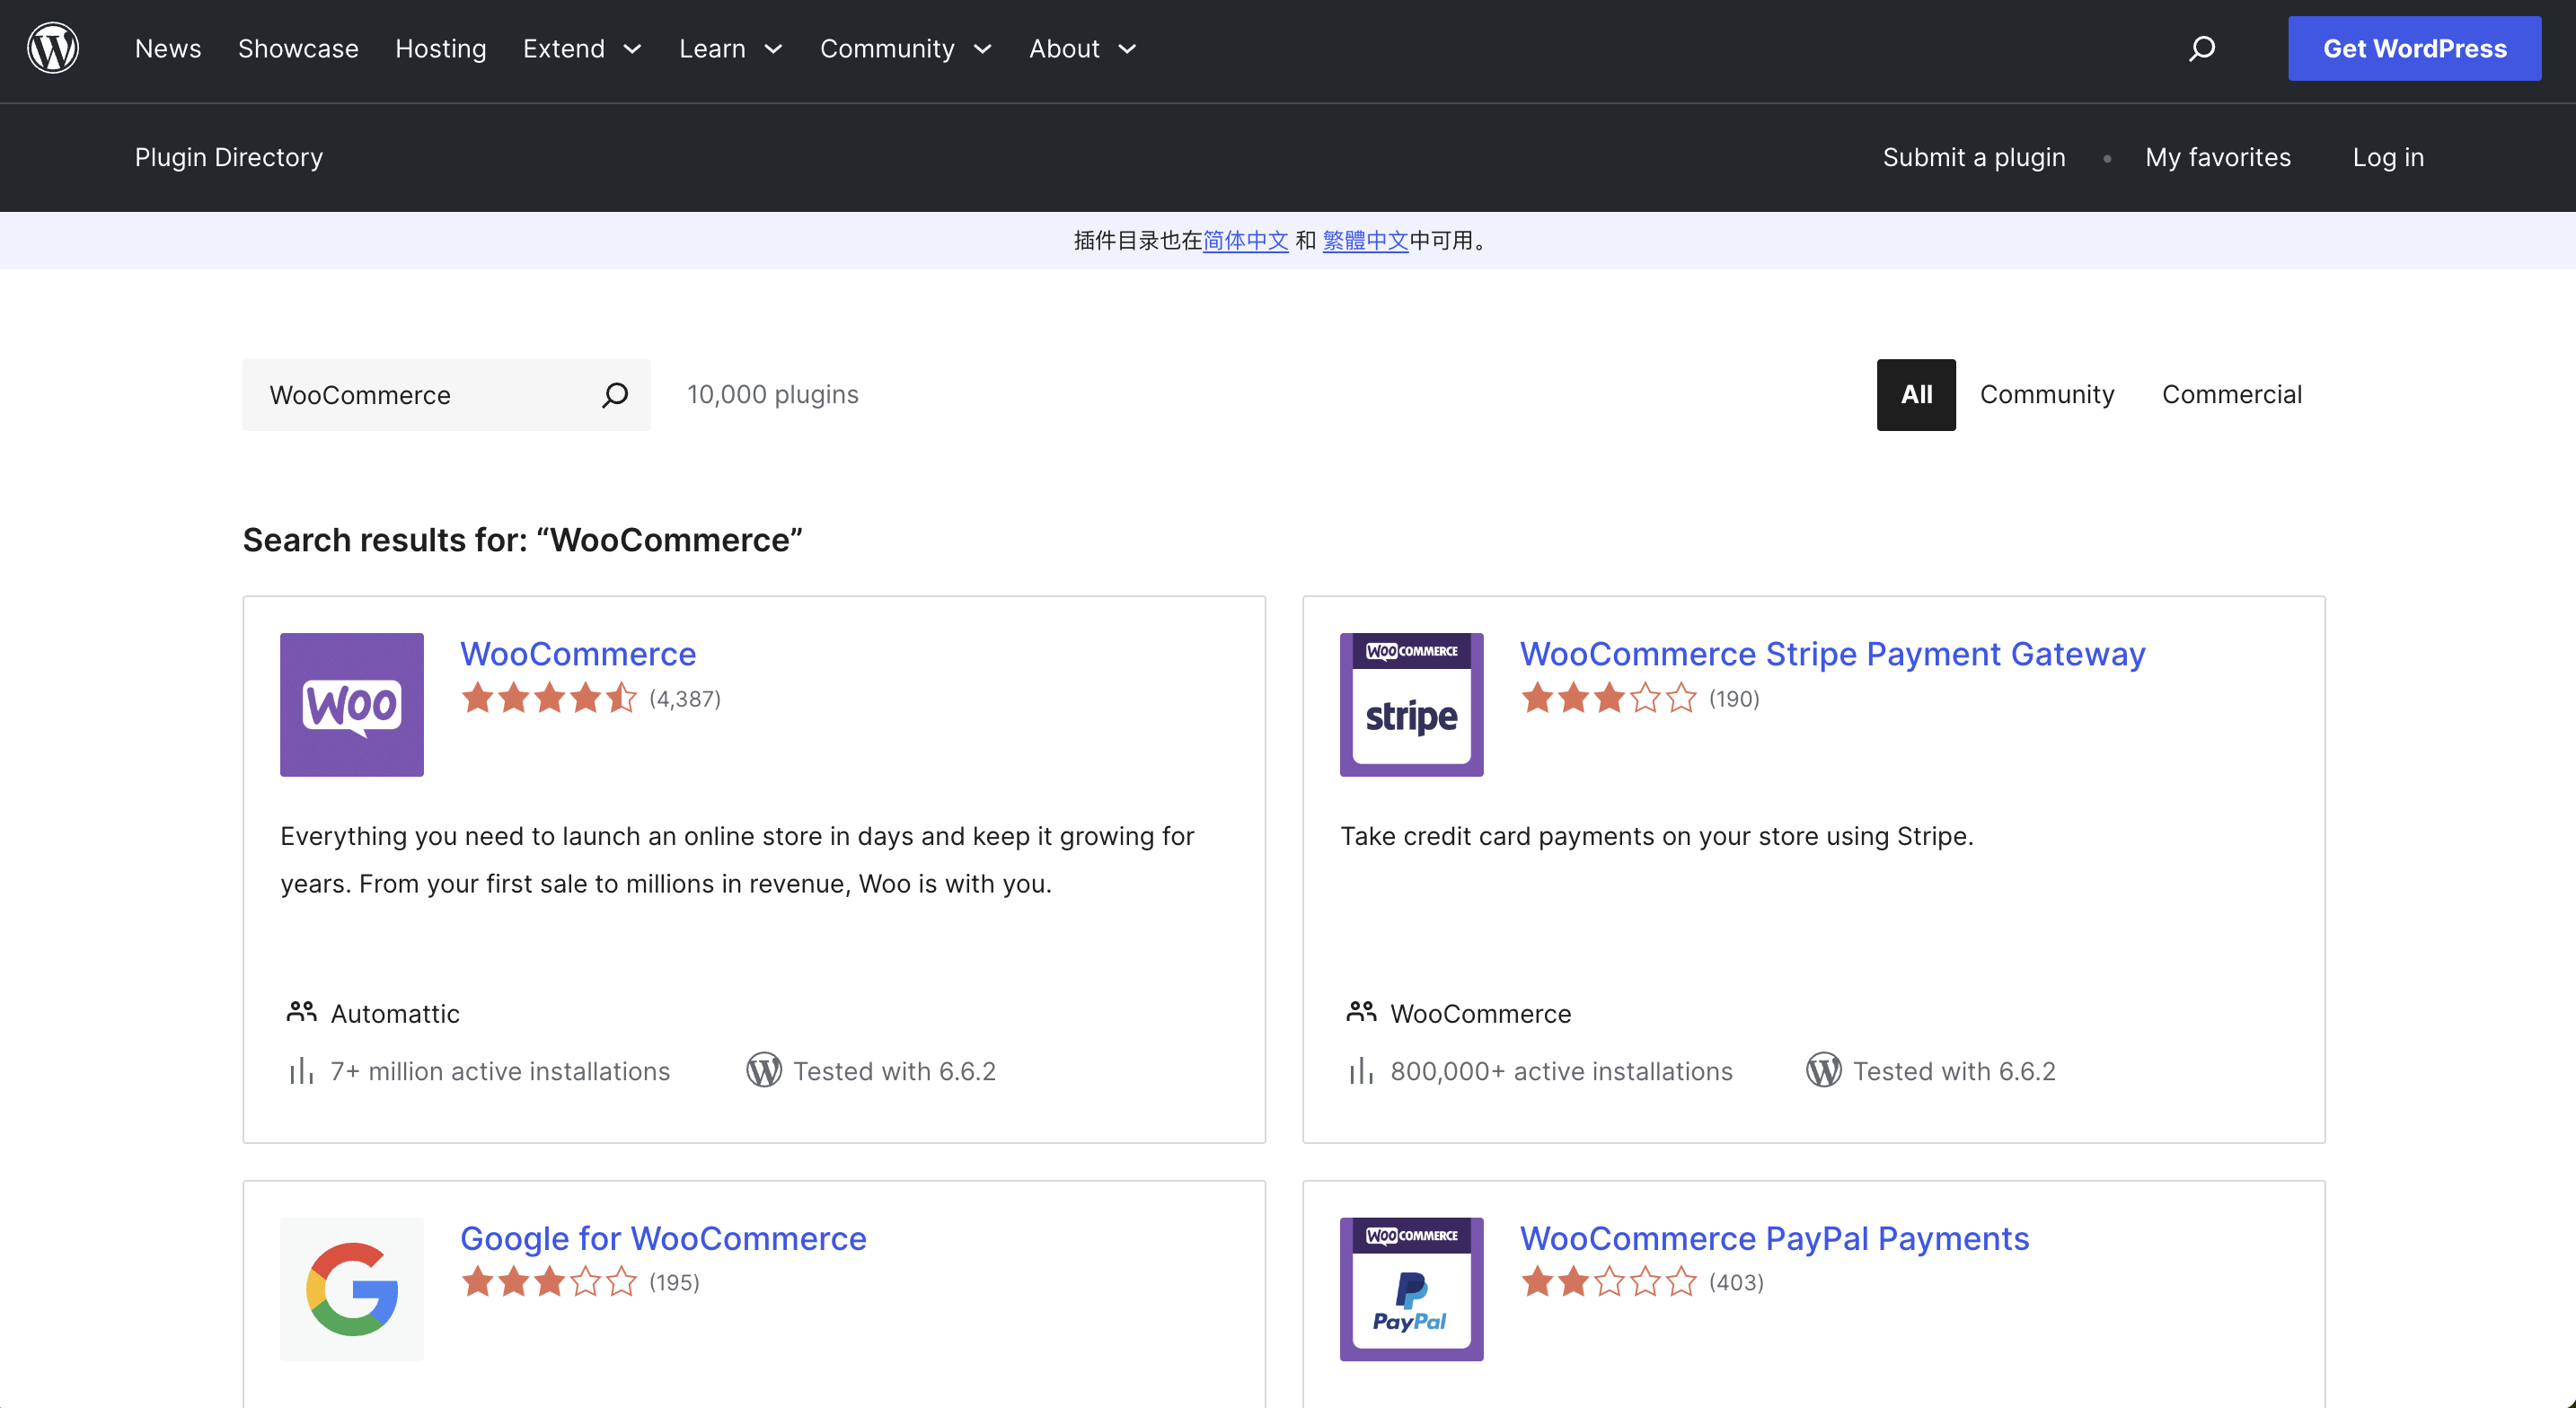Open the Community header menu
Screen dimensions: 2576x1408
pyautogui.click(x=887, y=49)
